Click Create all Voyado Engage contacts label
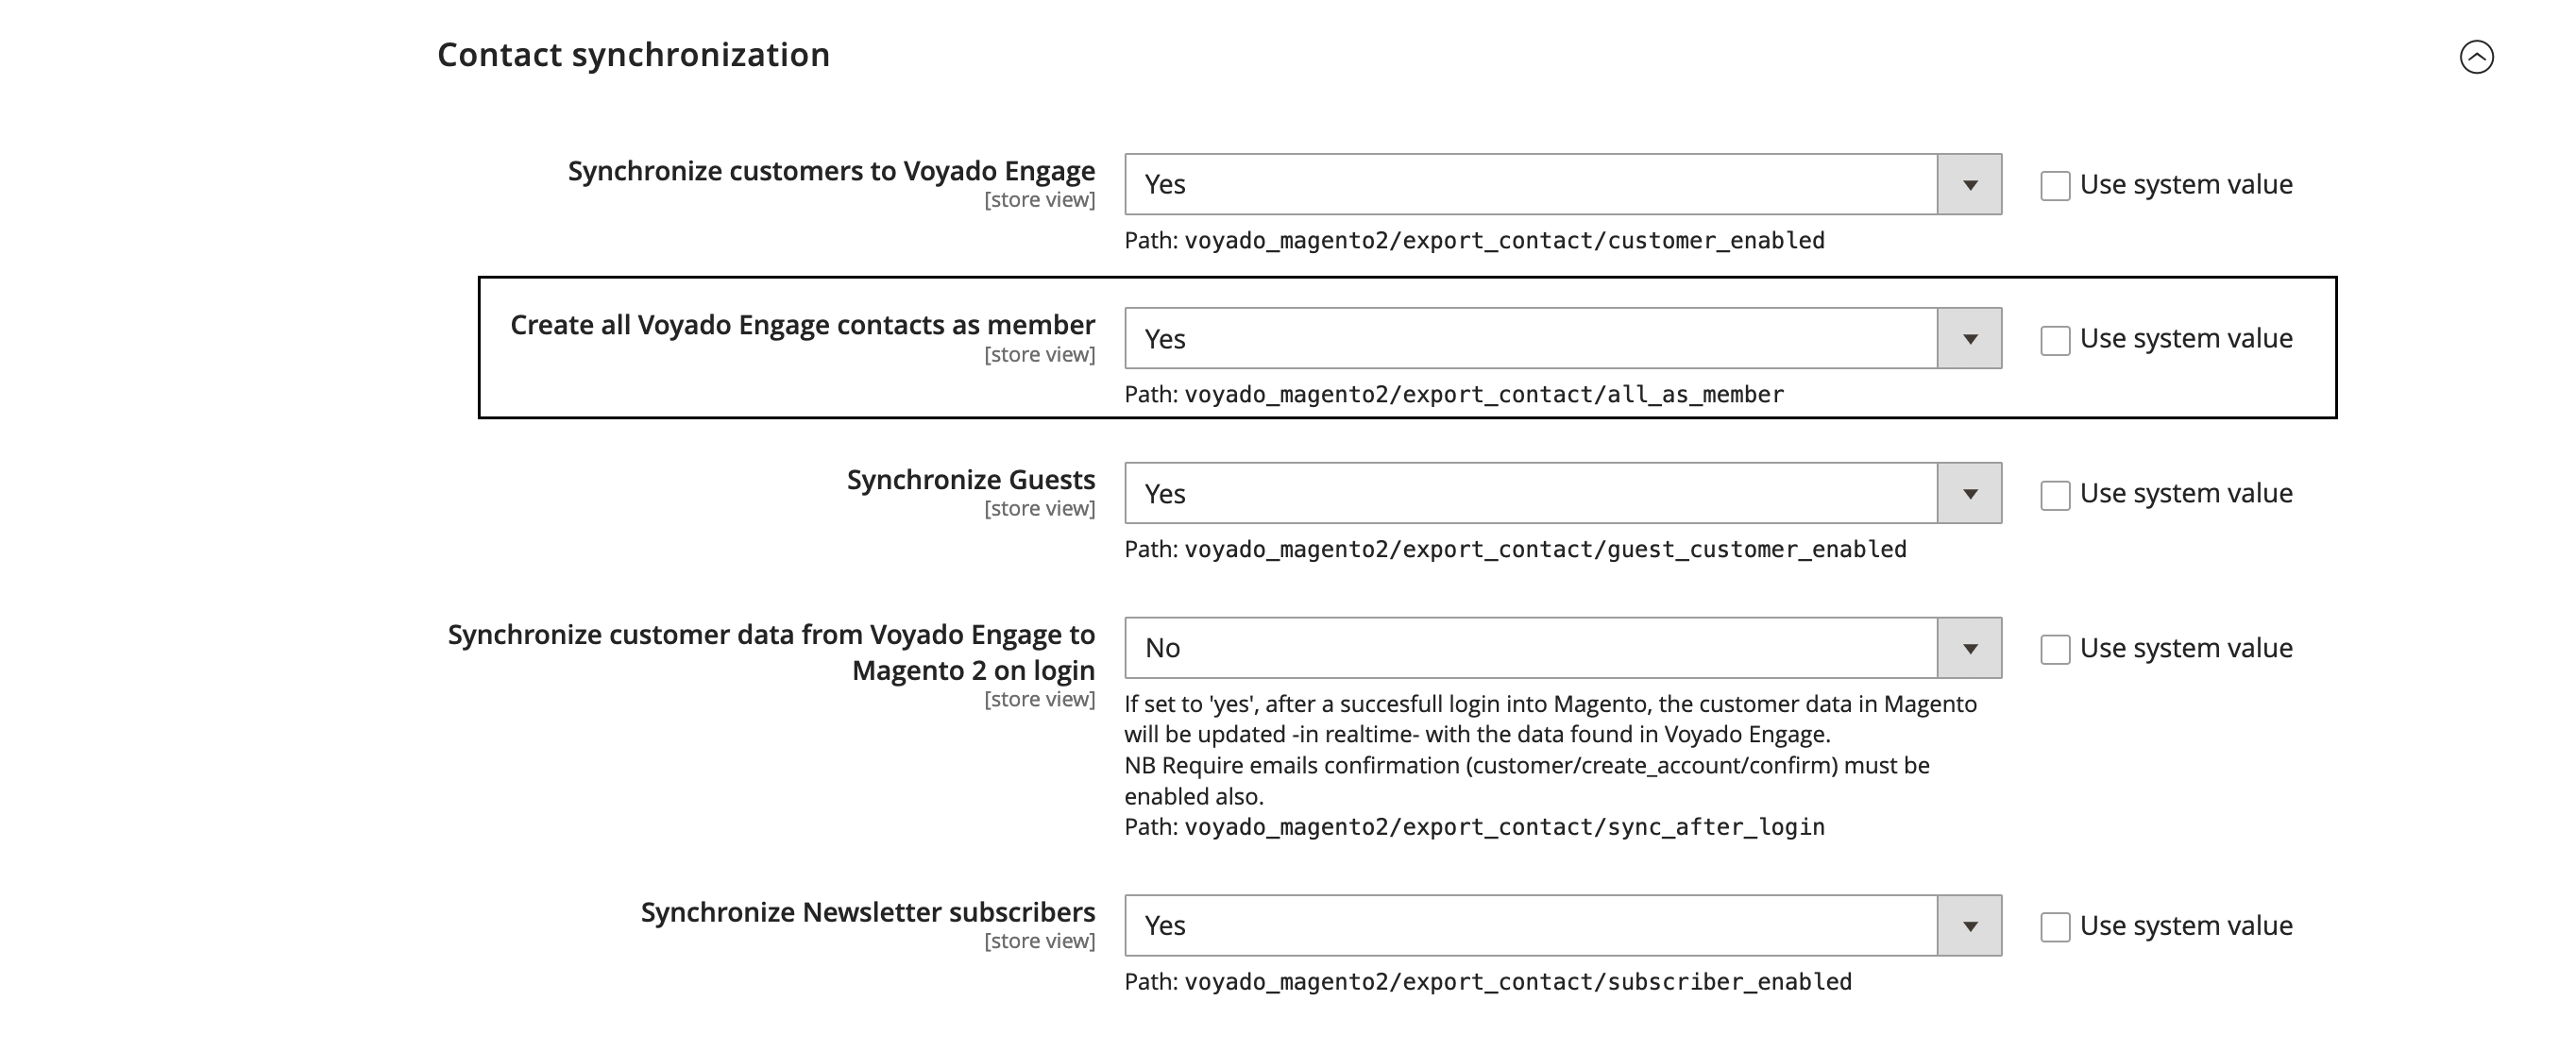 pos(802,325)
